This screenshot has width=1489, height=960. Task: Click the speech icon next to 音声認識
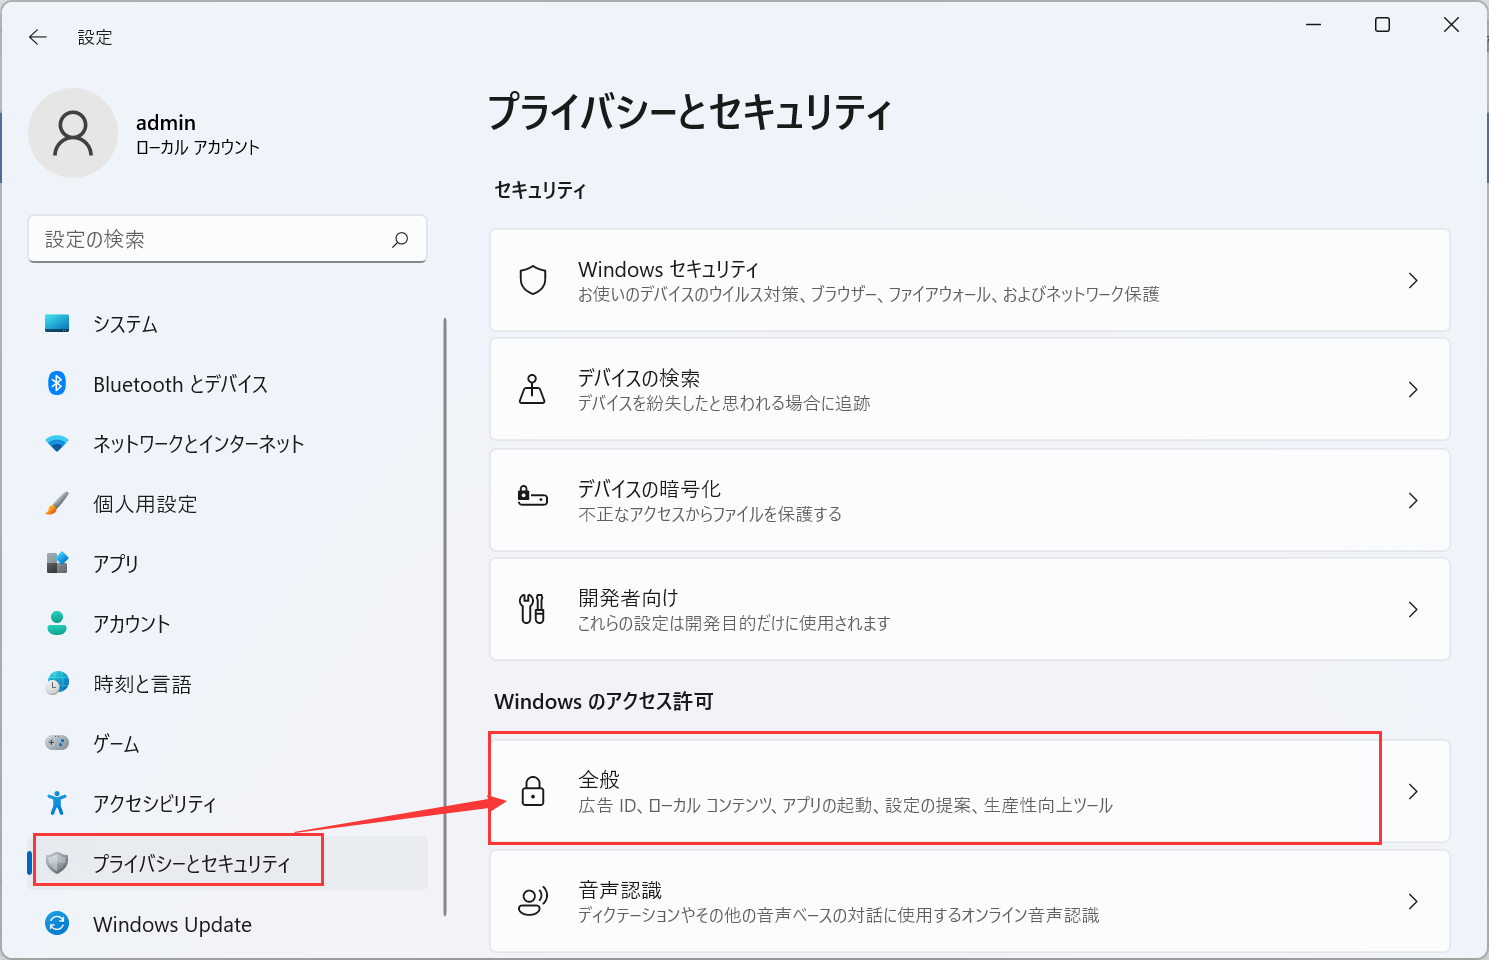point(533,899)
